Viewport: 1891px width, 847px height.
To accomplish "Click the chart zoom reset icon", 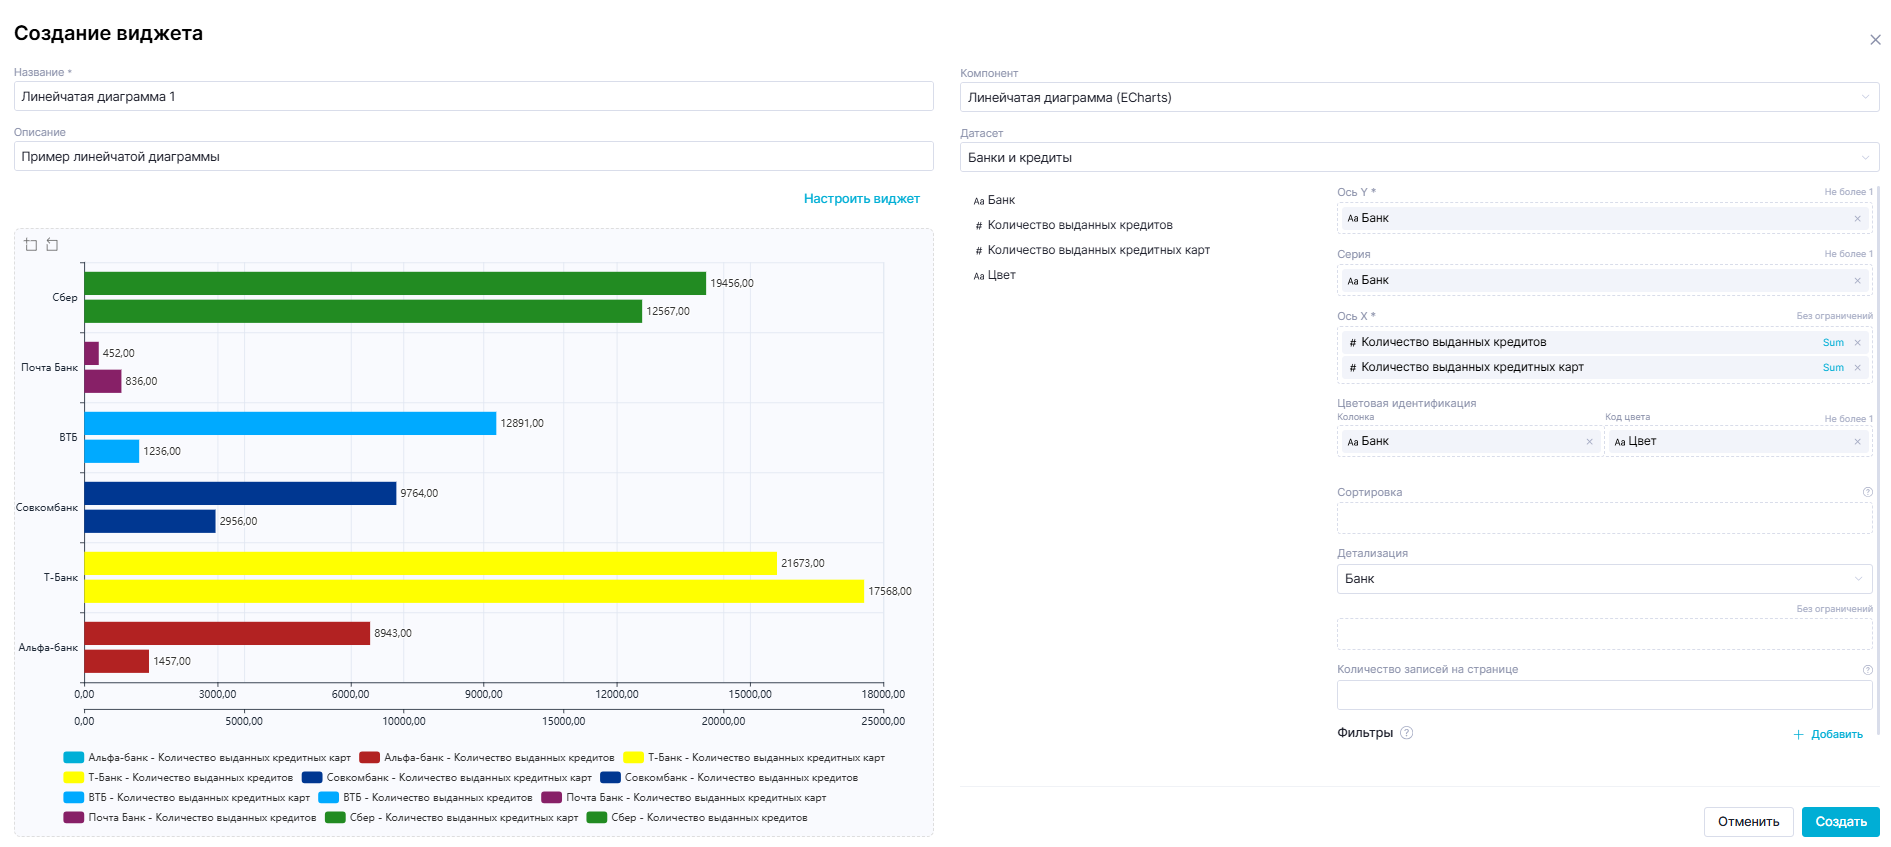I will tap(52, 245).
